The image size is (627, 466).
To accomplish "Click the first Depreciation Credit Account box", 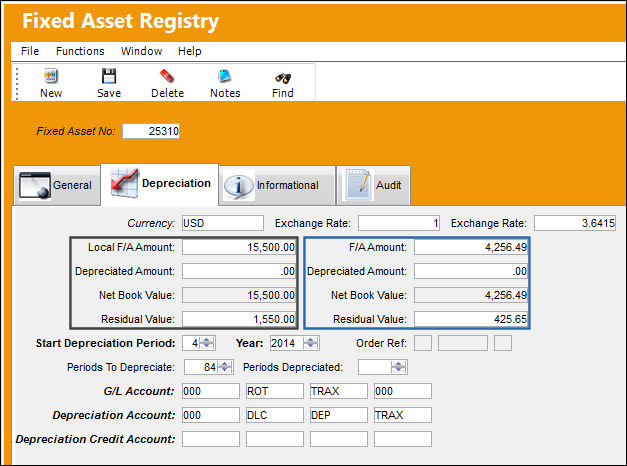I will coord(211,439).
